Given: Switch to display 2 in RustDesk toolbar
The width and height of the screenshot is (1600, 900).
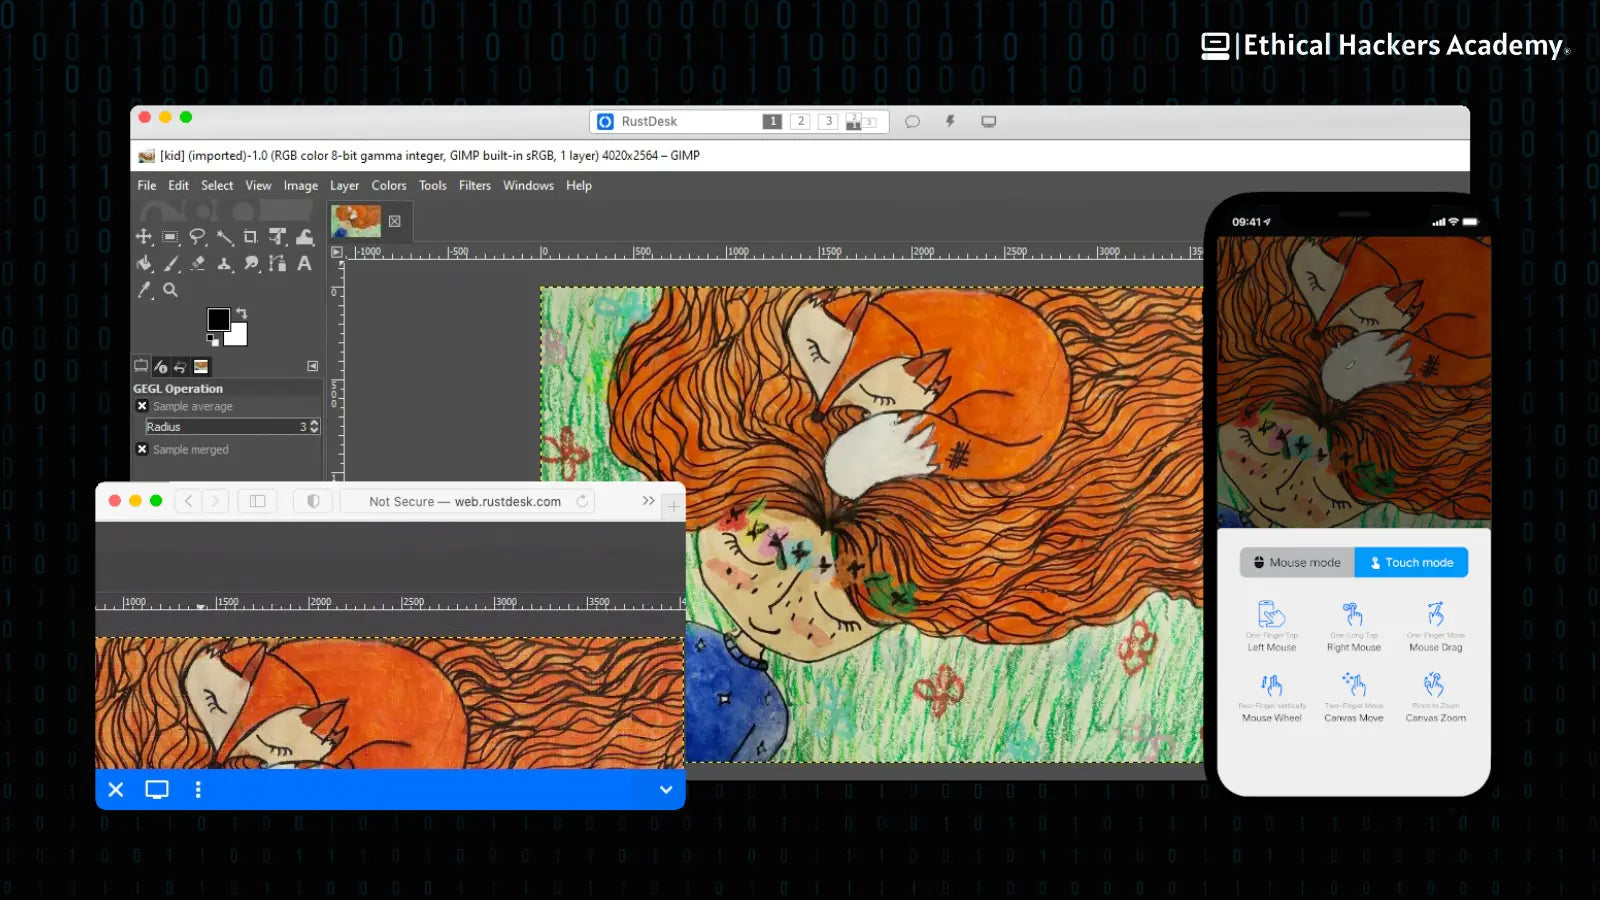Looking at the screenshot, I should (800, 121).
